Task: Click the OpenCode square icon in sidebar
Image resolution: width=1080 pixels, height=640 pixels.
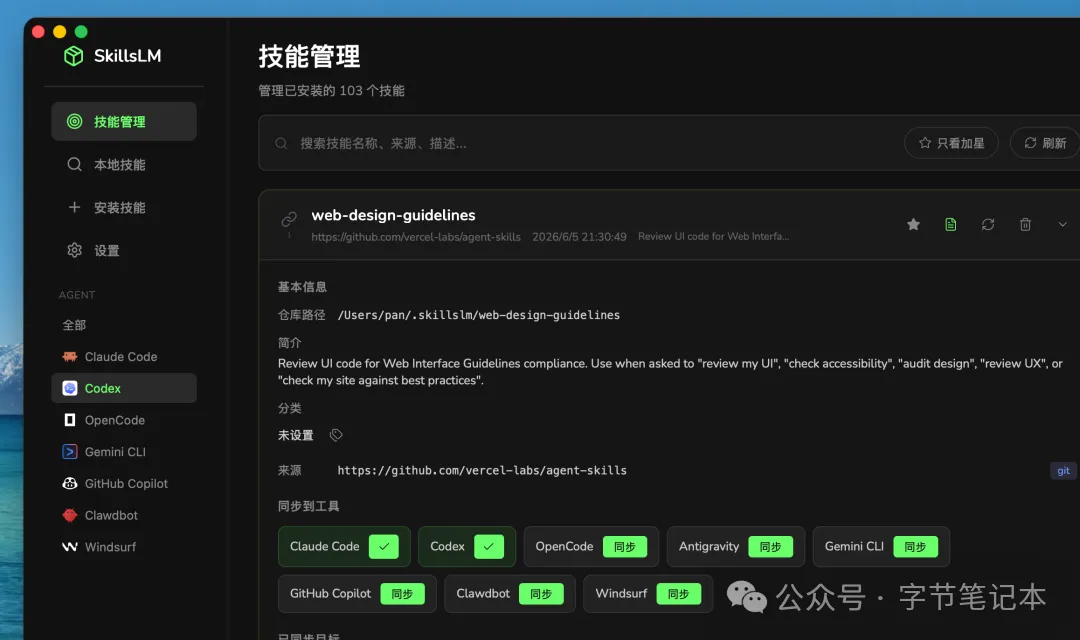Action: 70,420
